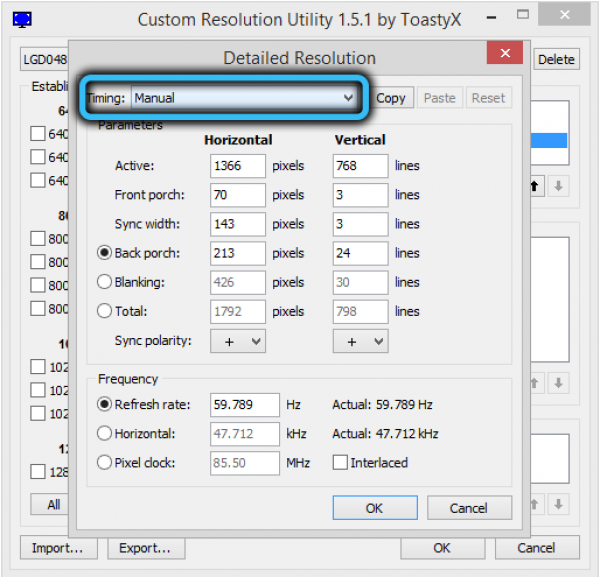This screenshot has width=600, height=577.
Task: Select the Total radio button
Action: click(x=104, y=311)
